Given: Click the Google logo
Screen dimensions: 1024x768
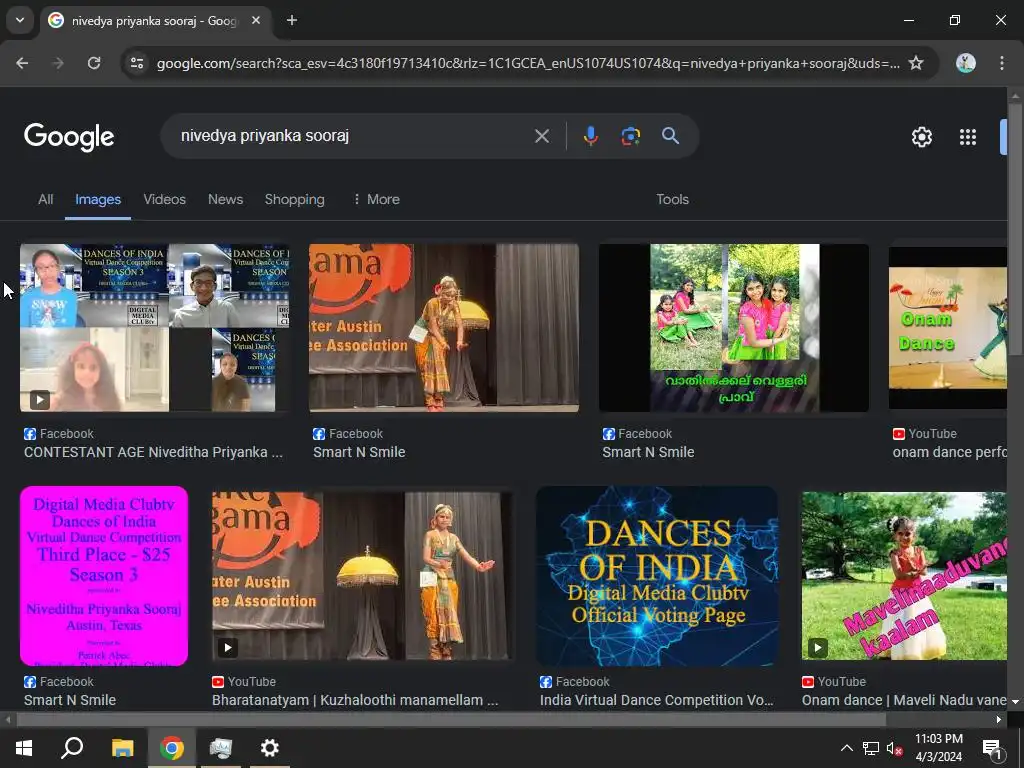Looking at the screenshot, I should 69,136.
